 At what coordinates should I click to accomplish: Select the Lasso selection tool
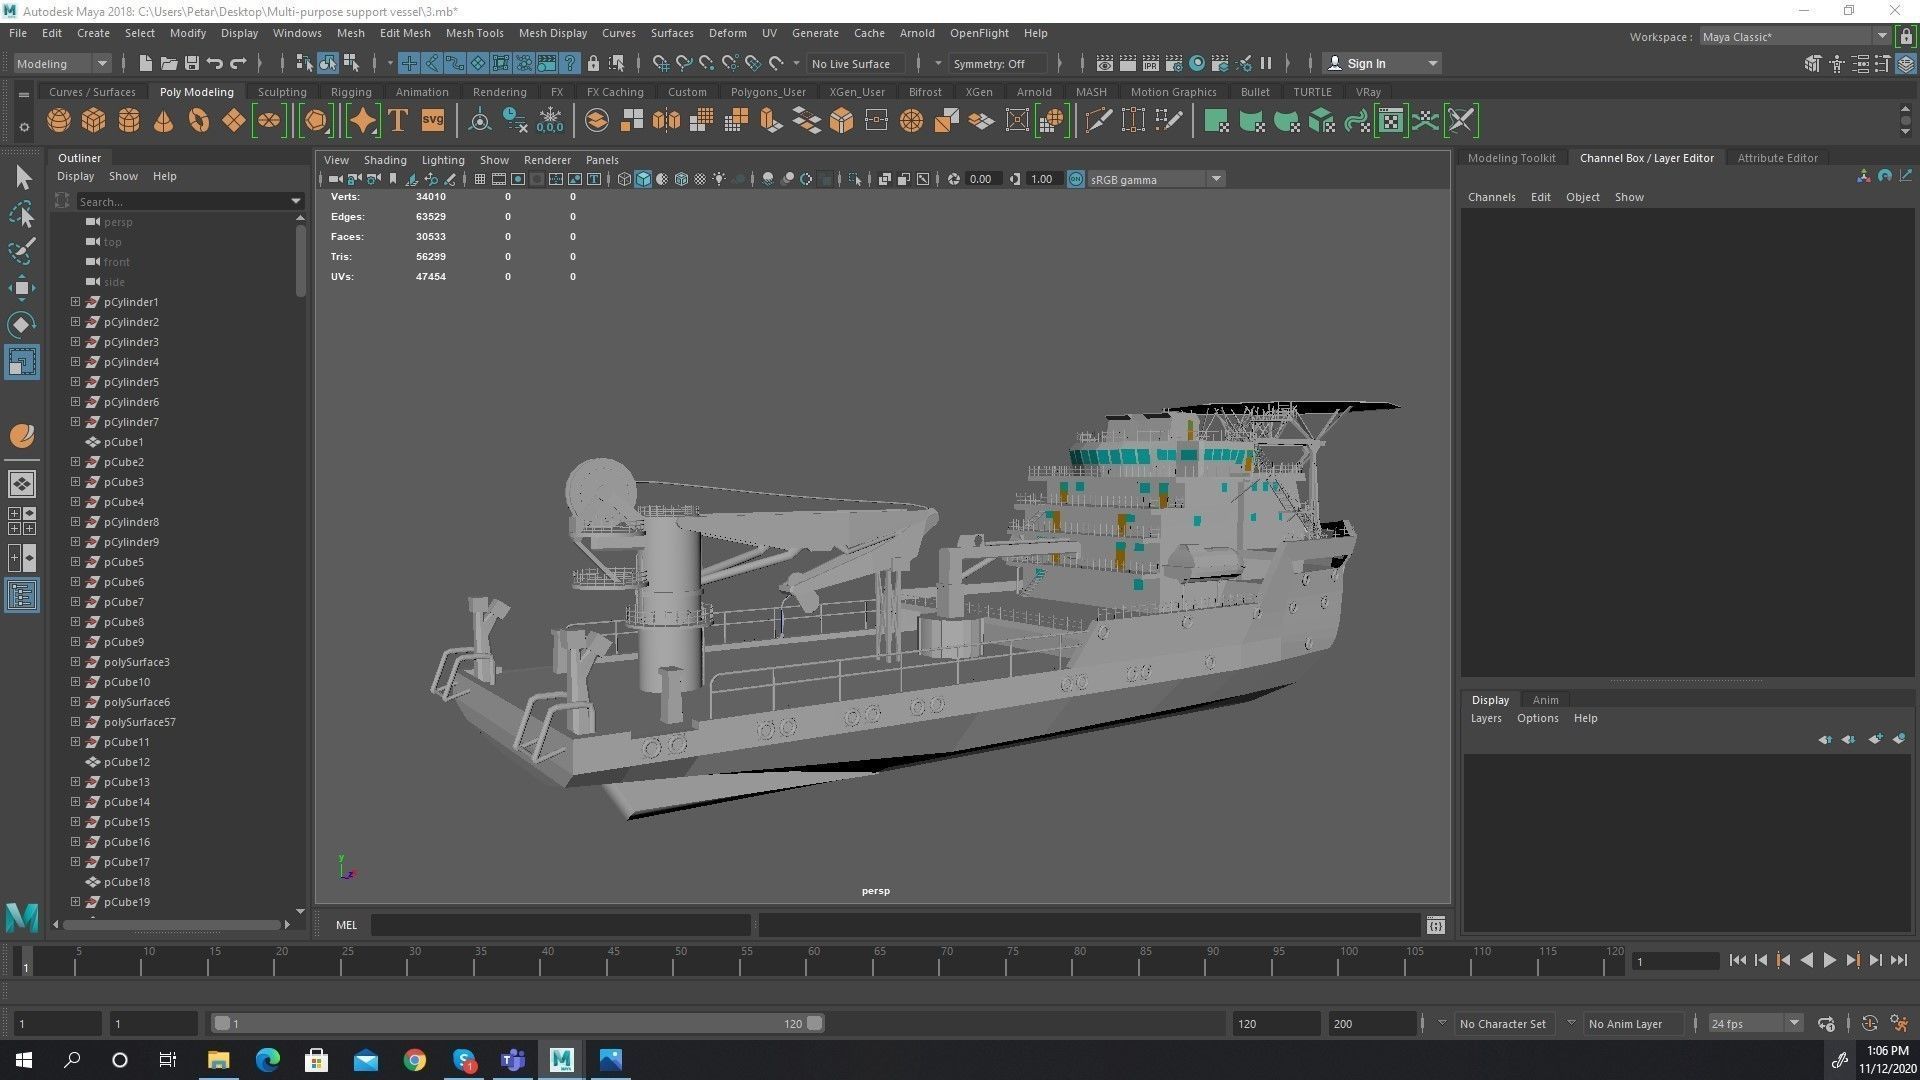pyautogui.click(x=22, y=215)
